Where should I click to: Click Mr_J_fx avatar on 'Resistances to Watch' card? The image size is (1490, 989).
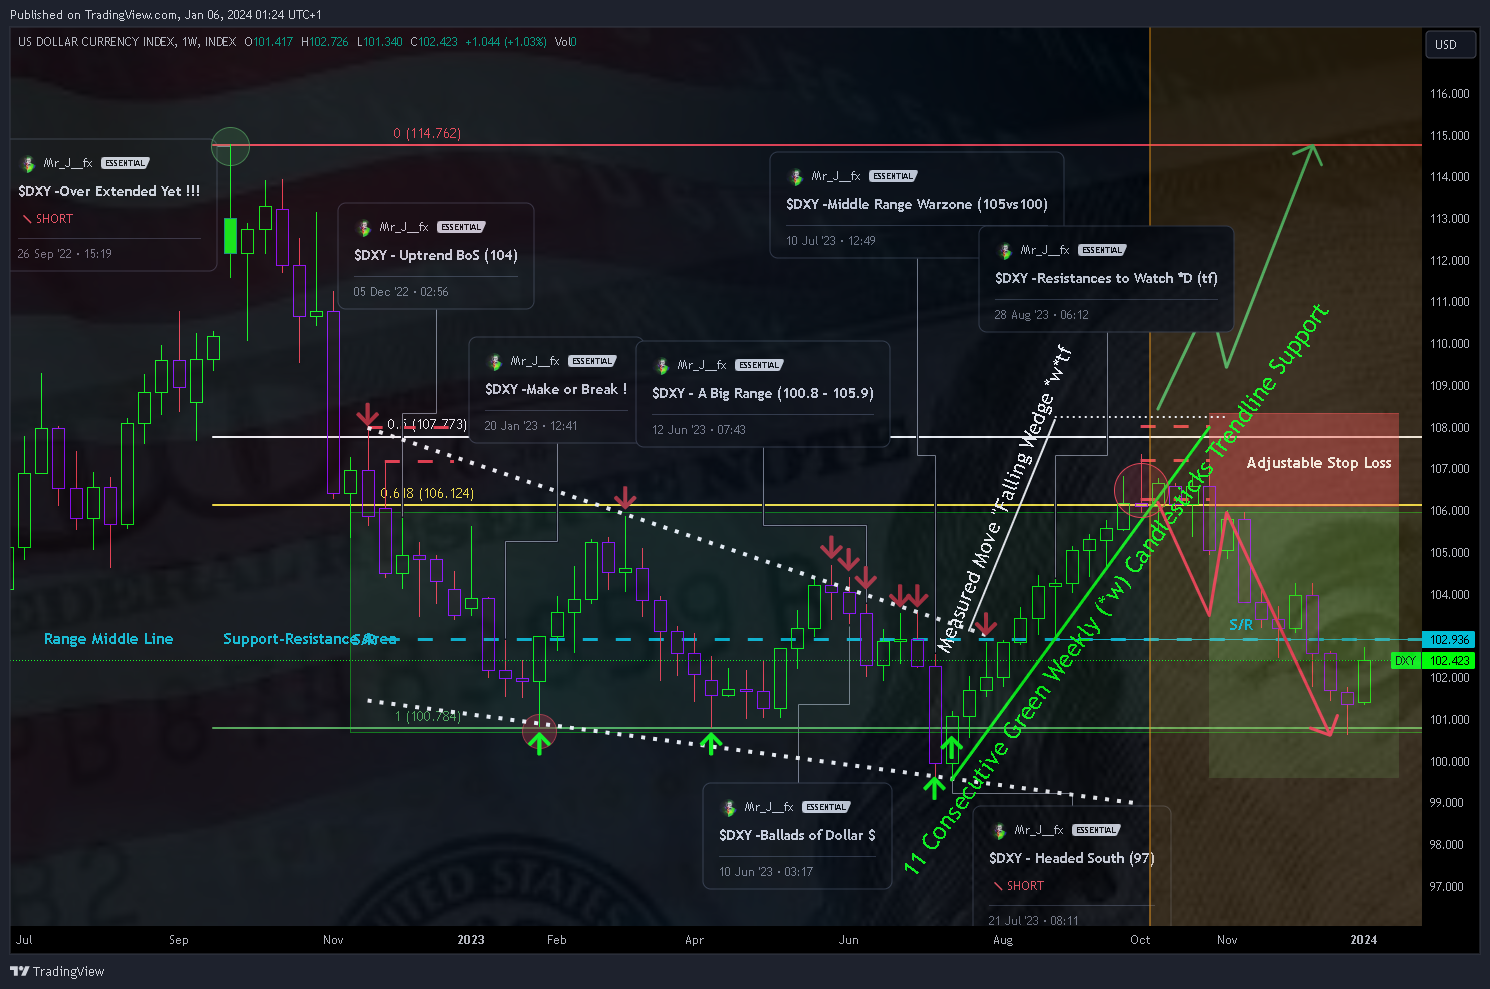pyautogui.click(x=1004, y=250)
